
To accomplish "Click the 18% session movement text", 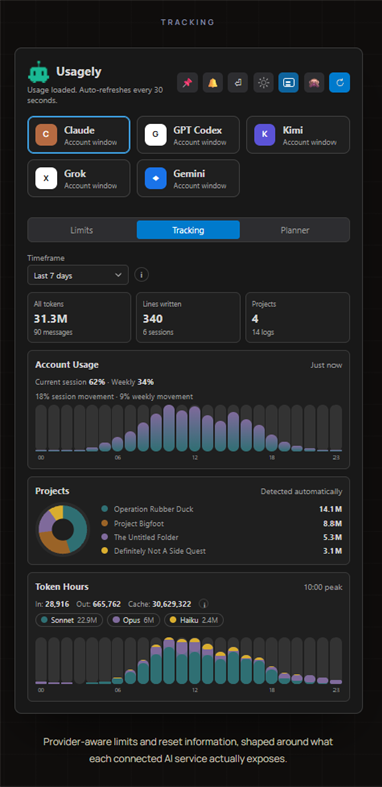I will [74, 396].
